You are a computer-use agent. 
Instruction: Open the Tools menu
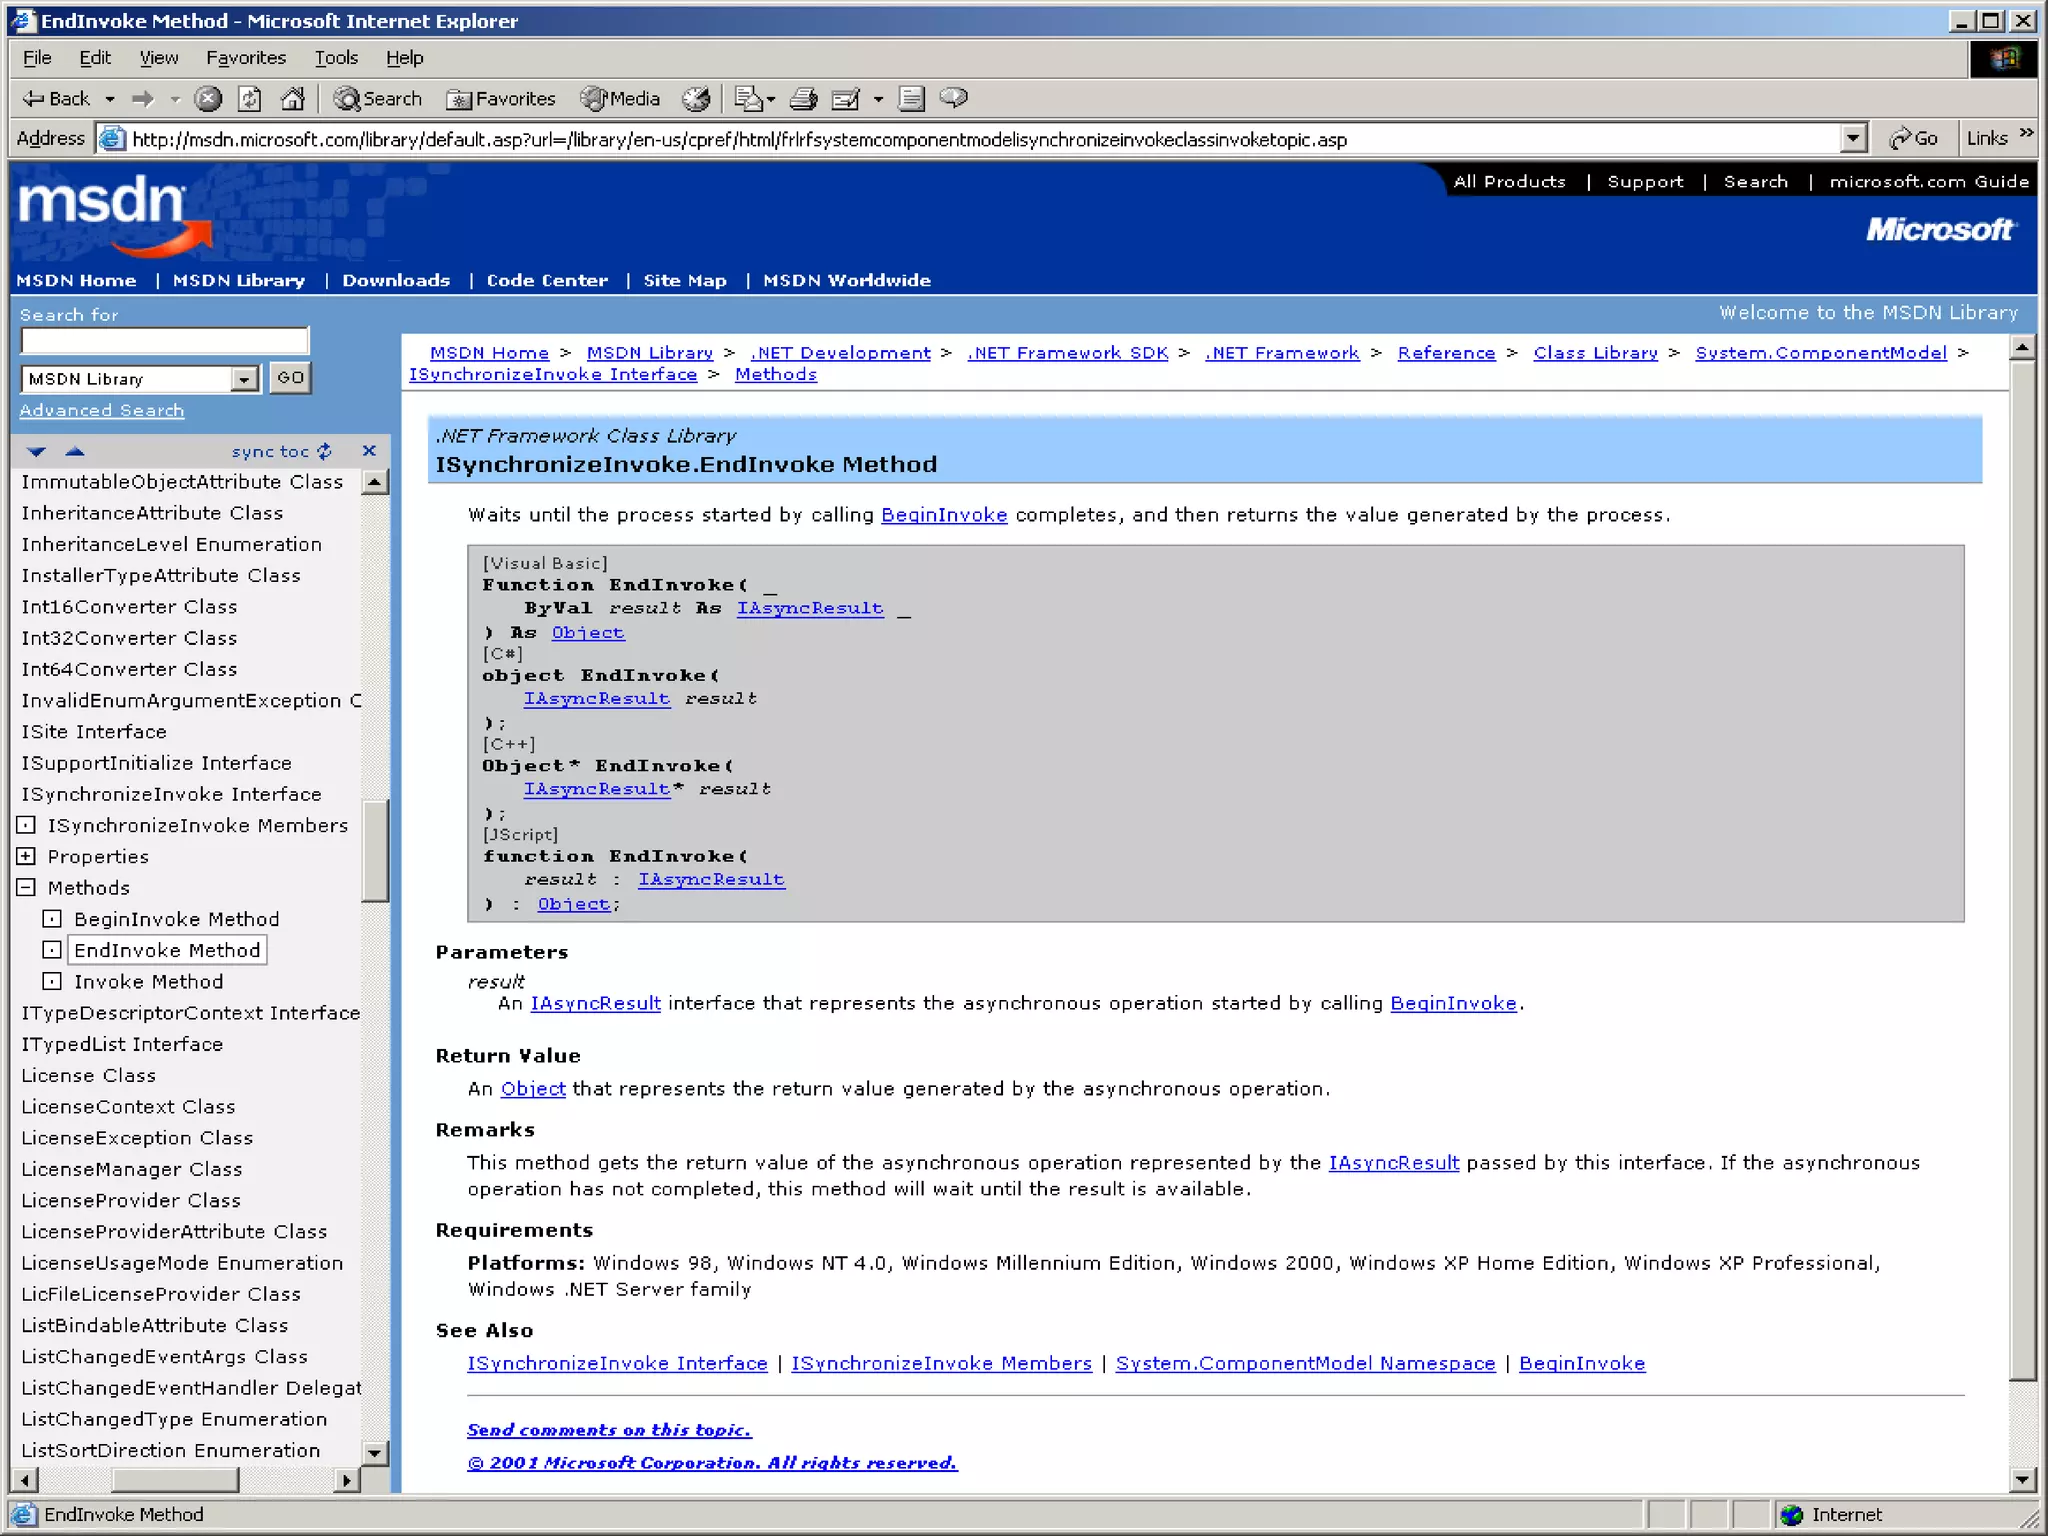[x=335, y=58]
